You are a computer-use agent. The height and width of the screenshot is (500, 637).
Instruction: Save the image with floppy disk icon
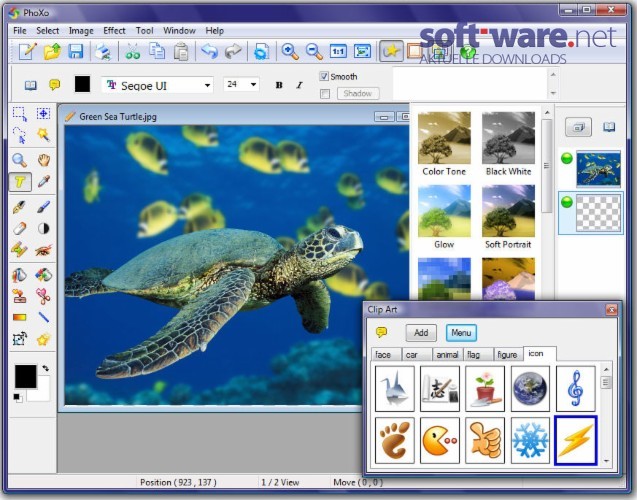pyautogui.click(x=76, y=52)
